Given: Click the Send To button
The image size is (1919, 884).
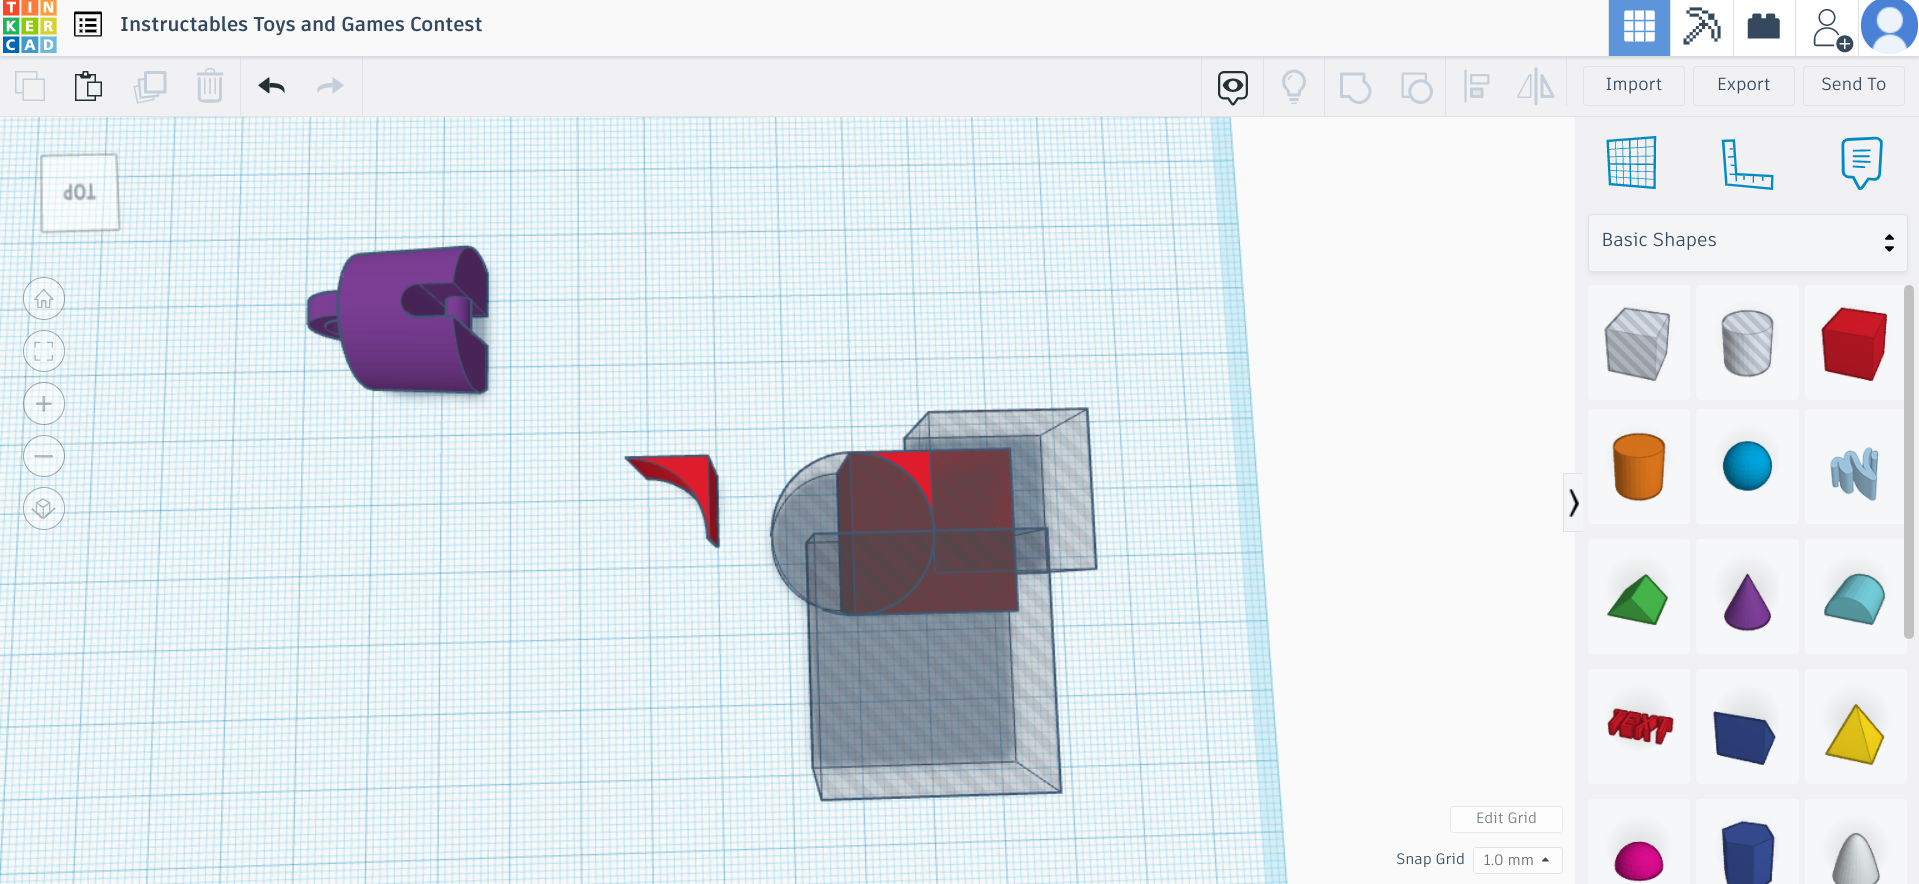Looking at the screenshot, I should (x=1853, y=85).
